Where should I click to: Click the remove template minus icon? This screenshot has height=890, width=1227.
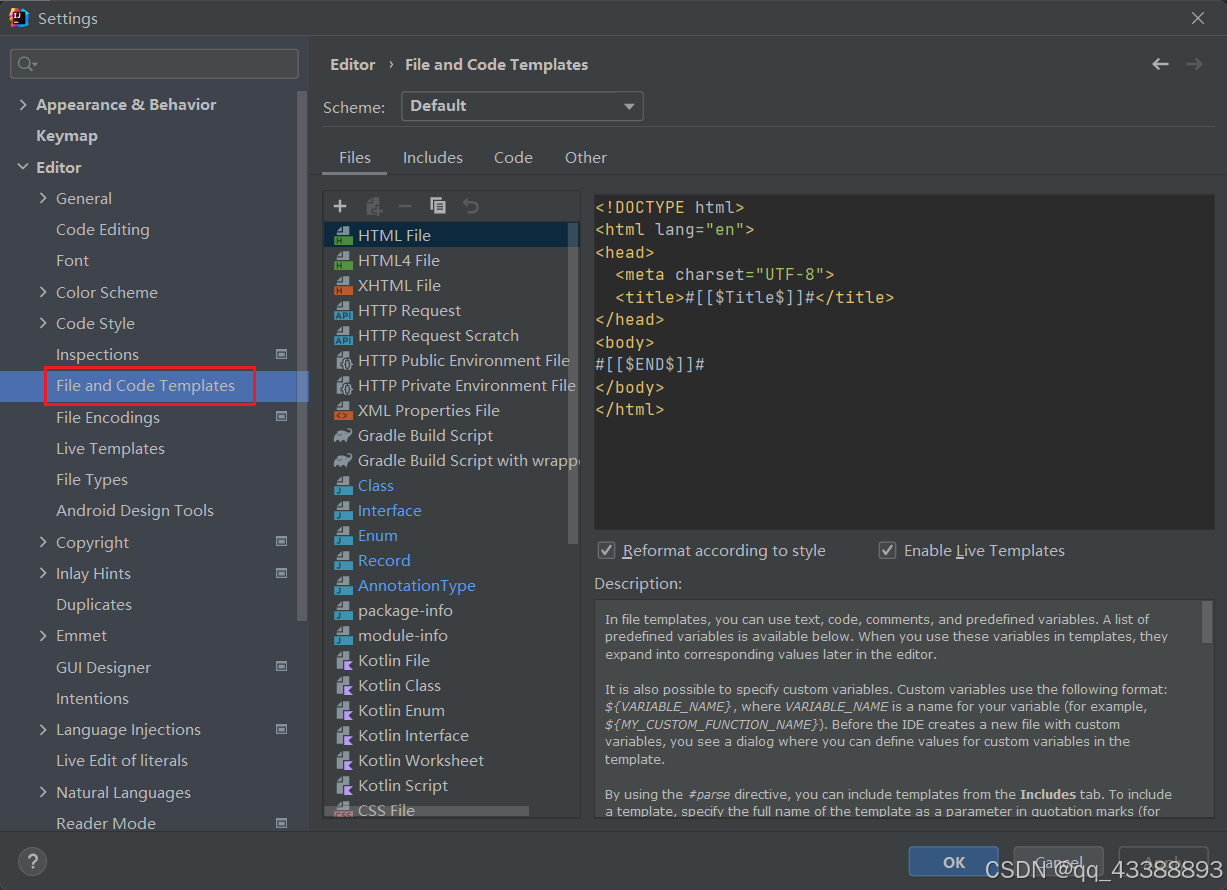coord(405,206)
